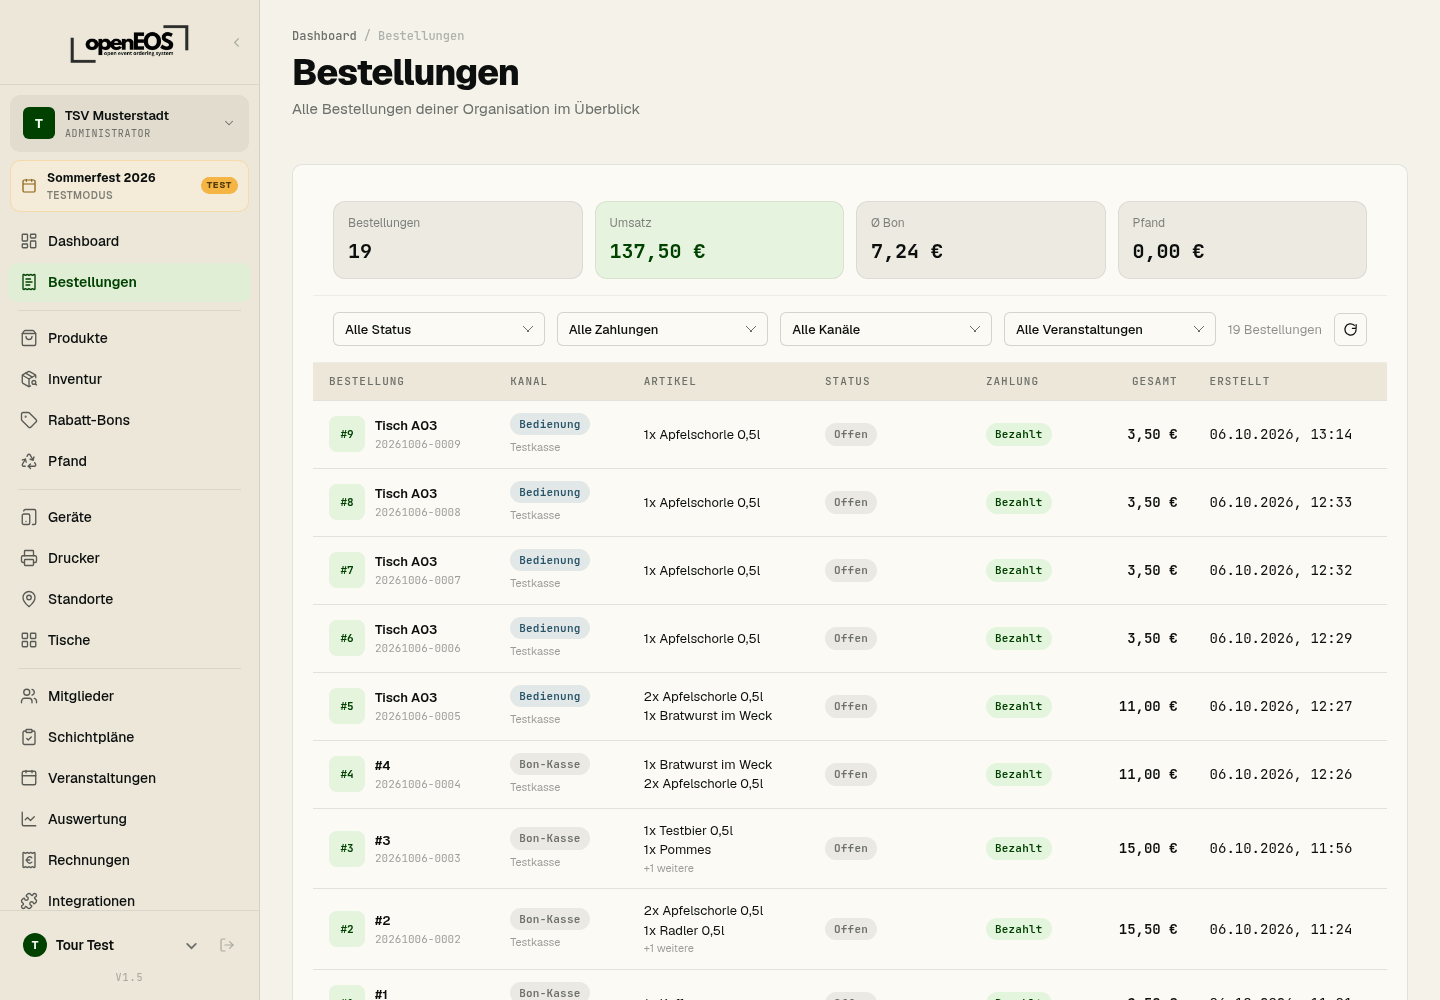Viewport: 1440px width, 1000px height.
Task: Click the Sommerfest 2026 calendar icon
Action: point(29,186)
